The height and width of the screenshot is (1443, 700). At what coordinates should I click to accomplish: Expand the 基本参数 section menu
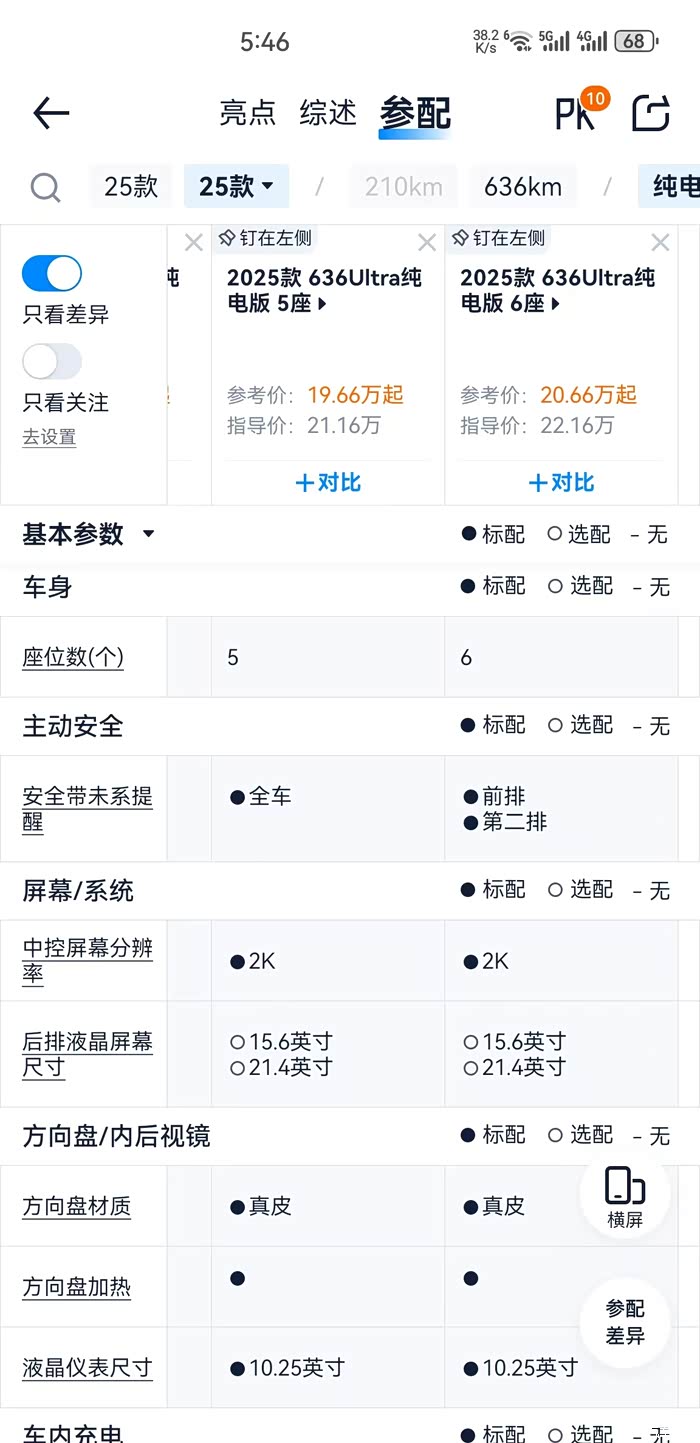click(148, 534)
